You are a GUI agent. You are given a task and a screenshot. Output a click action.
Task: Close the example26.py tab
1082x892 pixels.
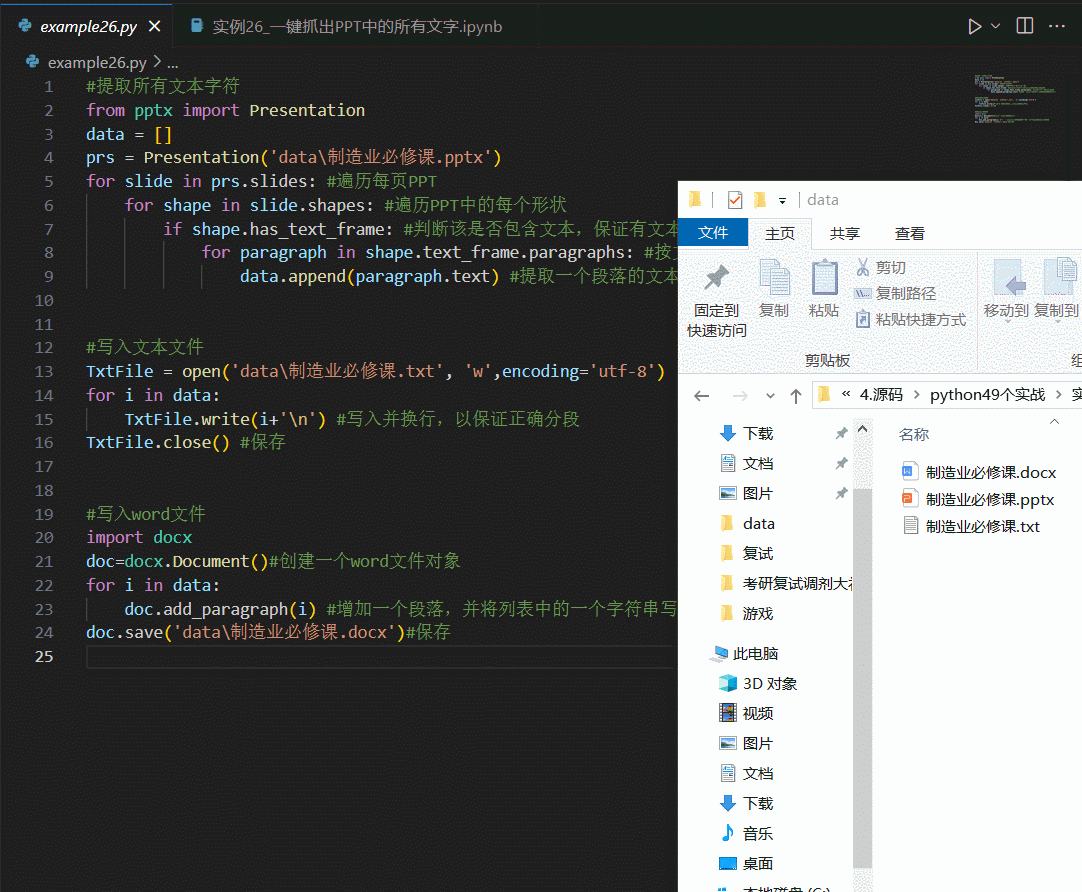click(x=155, y=26)
